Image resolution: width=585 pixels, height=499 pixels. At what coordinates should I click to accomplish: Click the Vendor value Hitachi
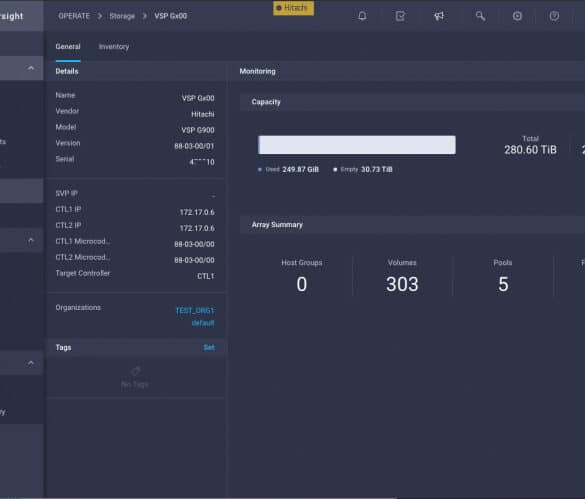(x=203, y=114)
